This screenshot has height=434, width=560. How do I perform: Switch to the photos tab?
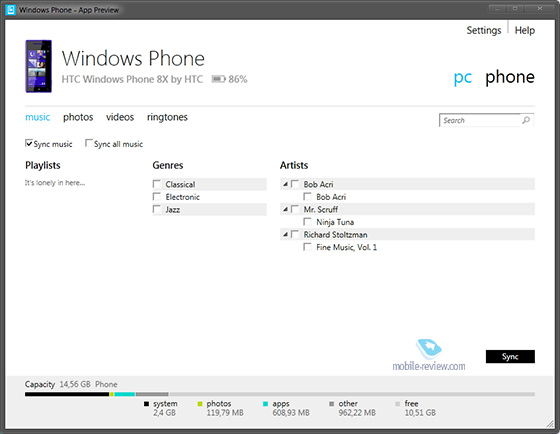tap(78, 117)
